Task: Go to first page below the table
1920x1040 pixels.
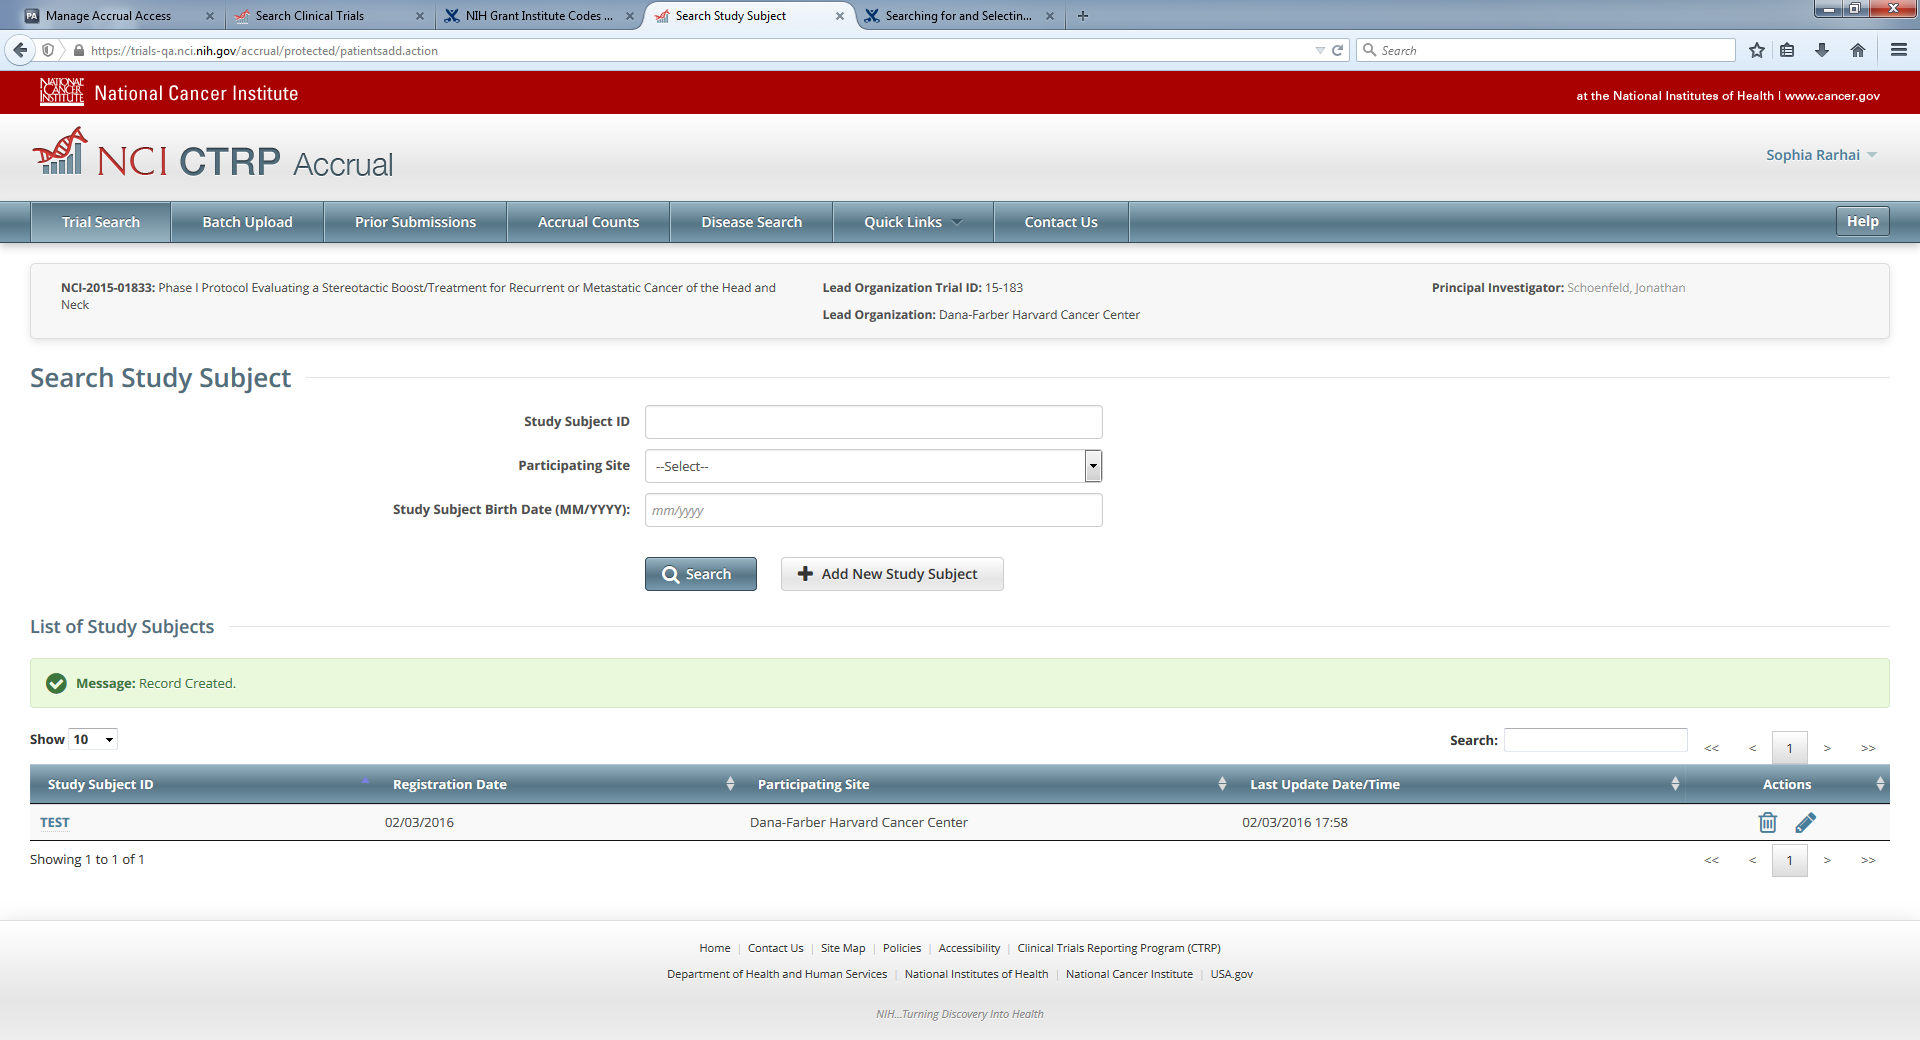Action: 1712,860
